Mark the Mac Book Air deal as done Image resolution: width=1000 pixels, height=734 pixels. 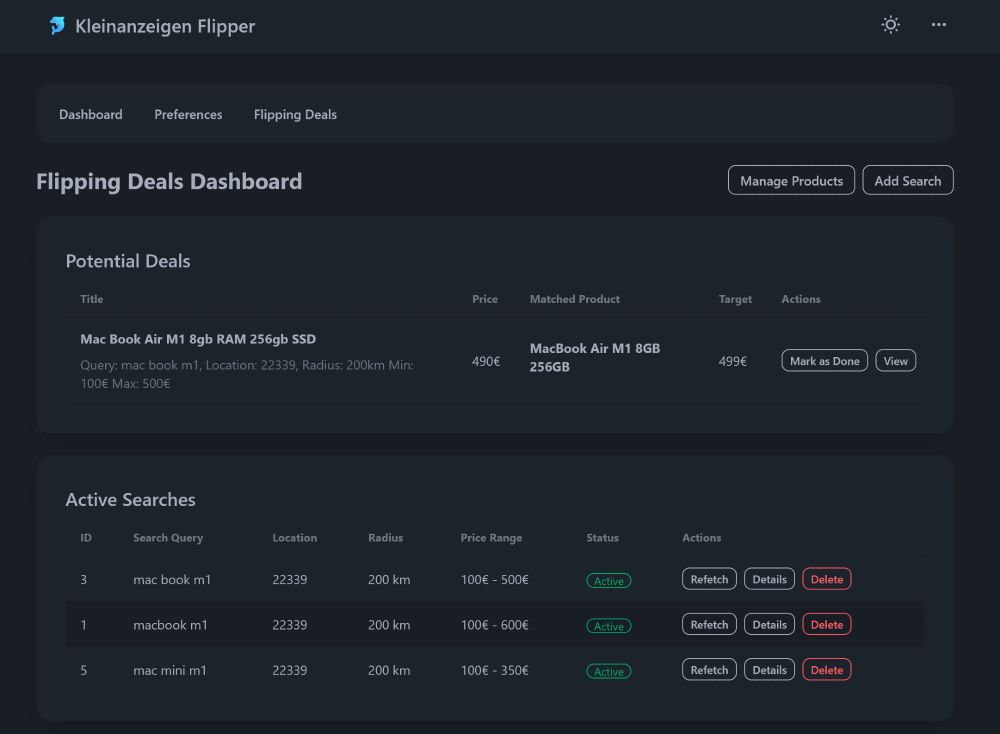(x=824, y=361)
